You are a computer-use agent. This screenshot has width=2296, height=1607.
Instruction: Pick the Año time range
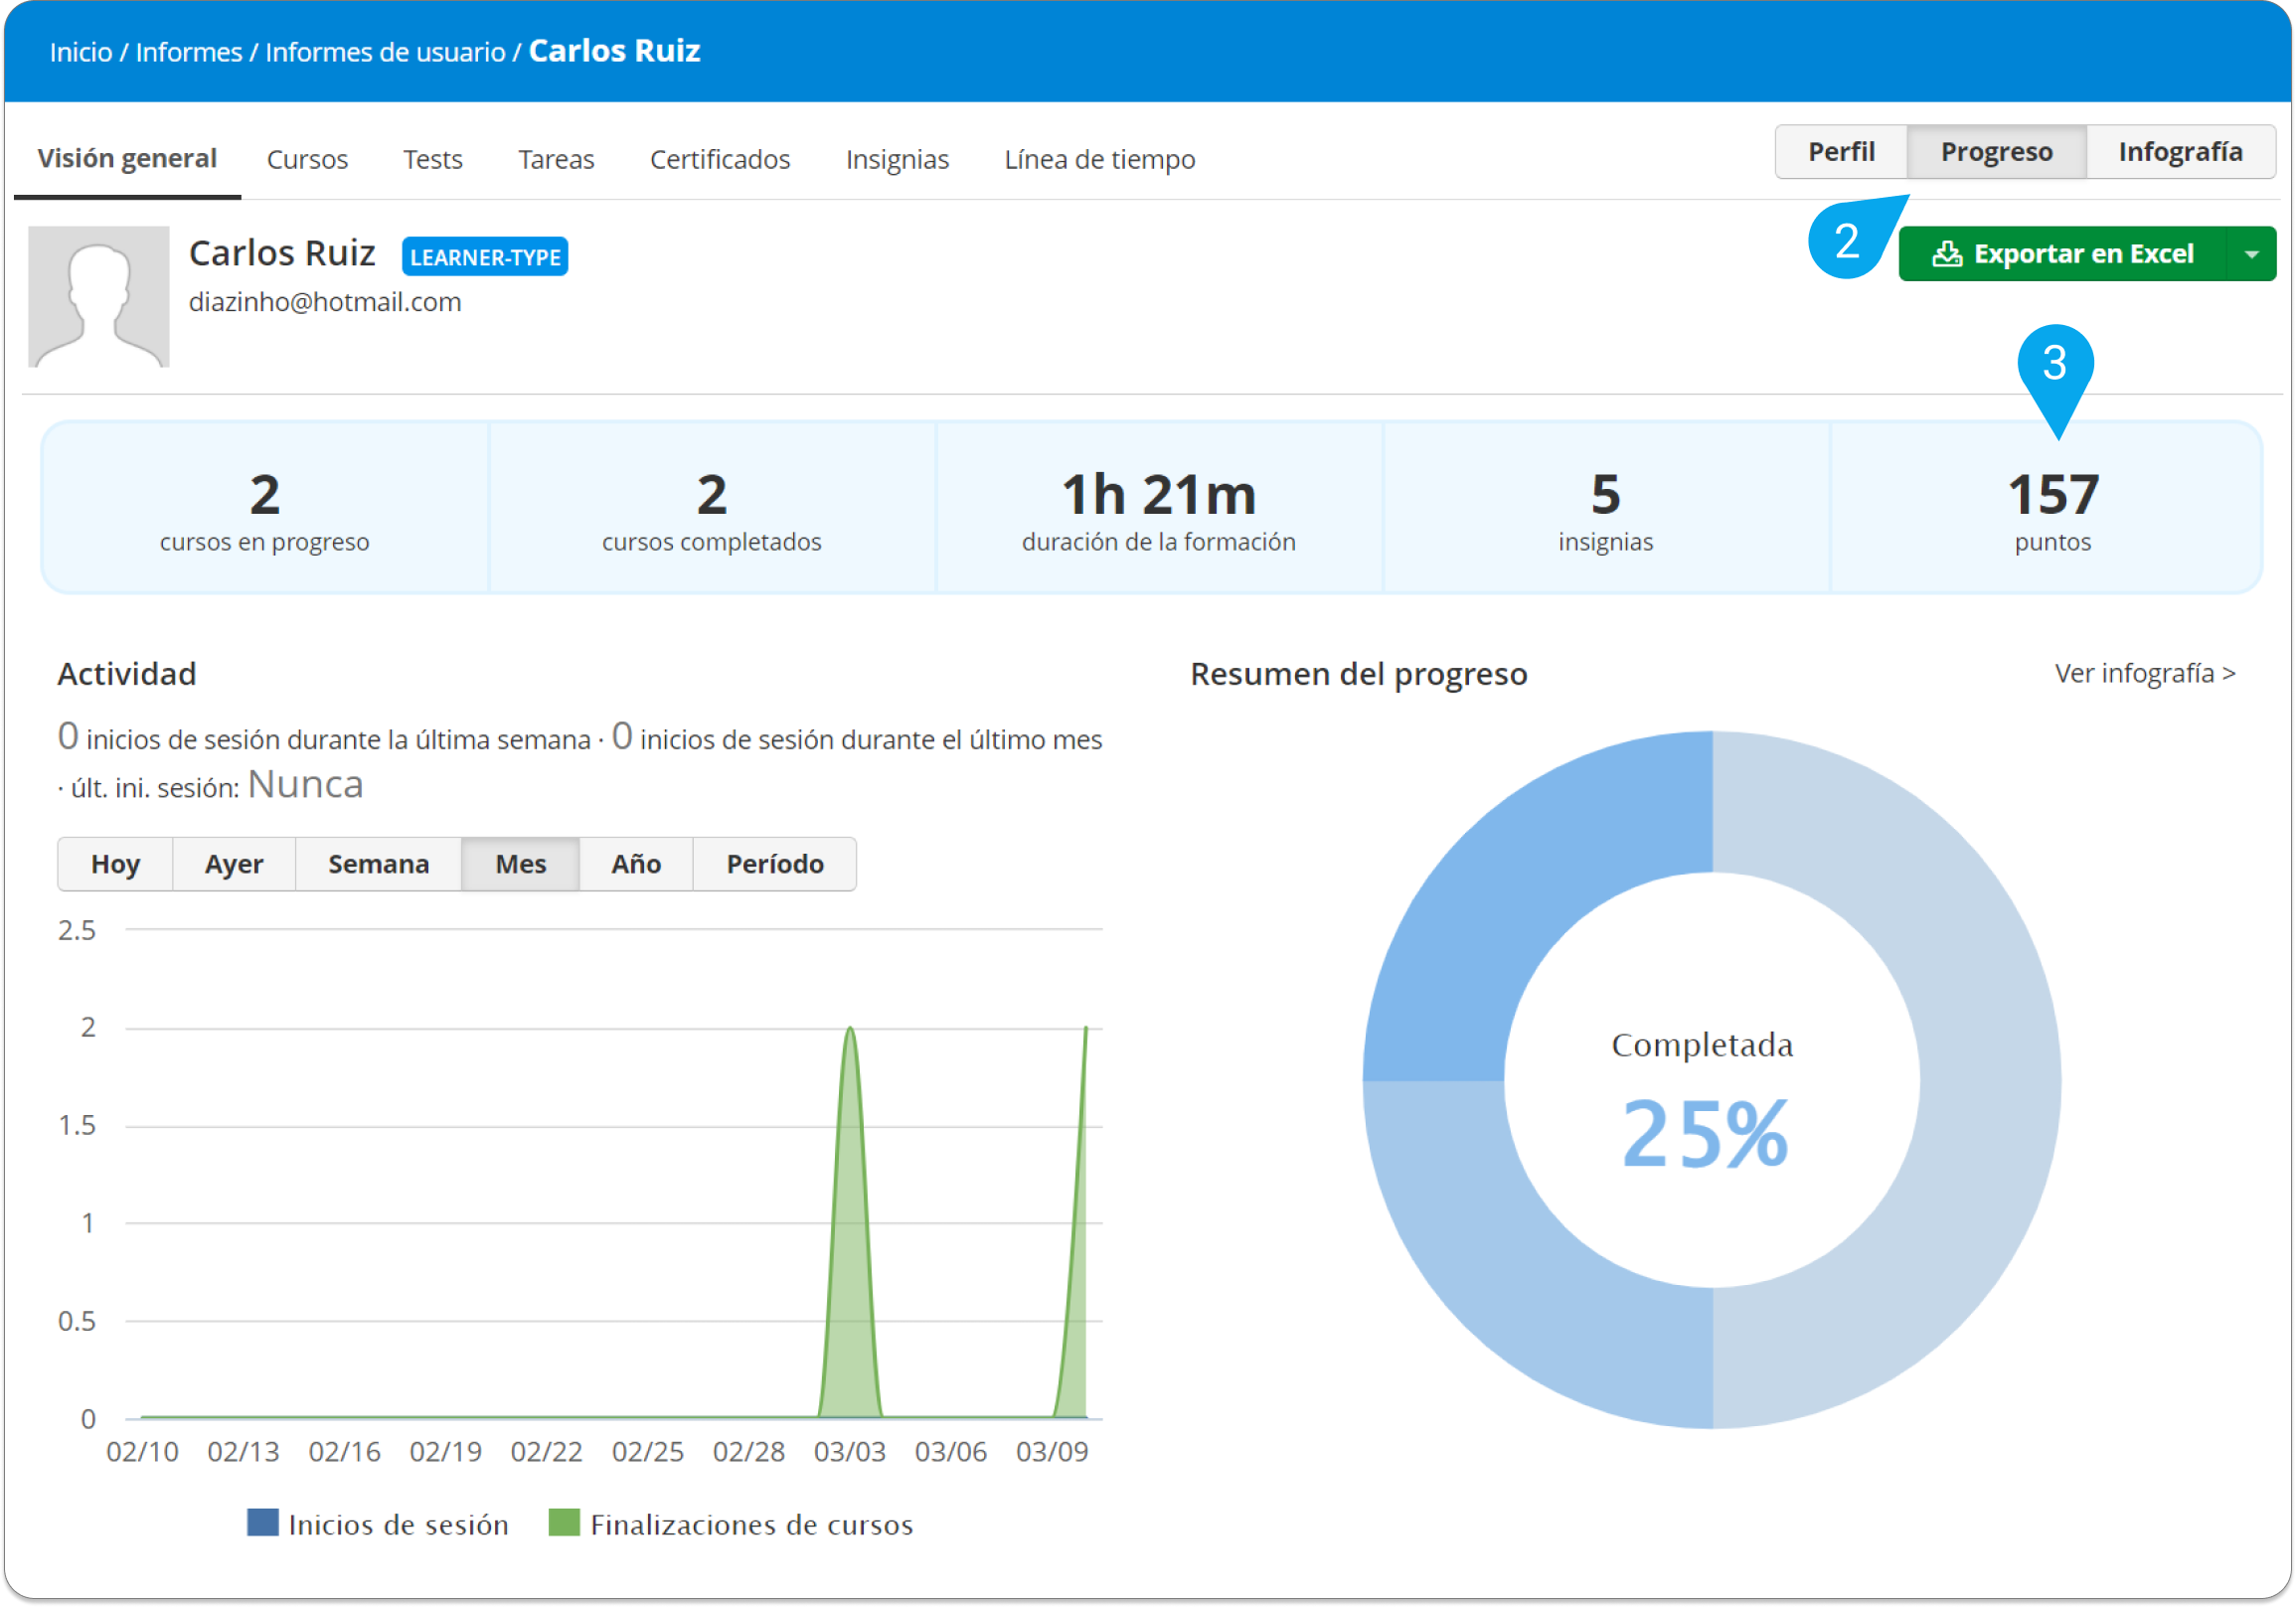click(x=636, y=864)
